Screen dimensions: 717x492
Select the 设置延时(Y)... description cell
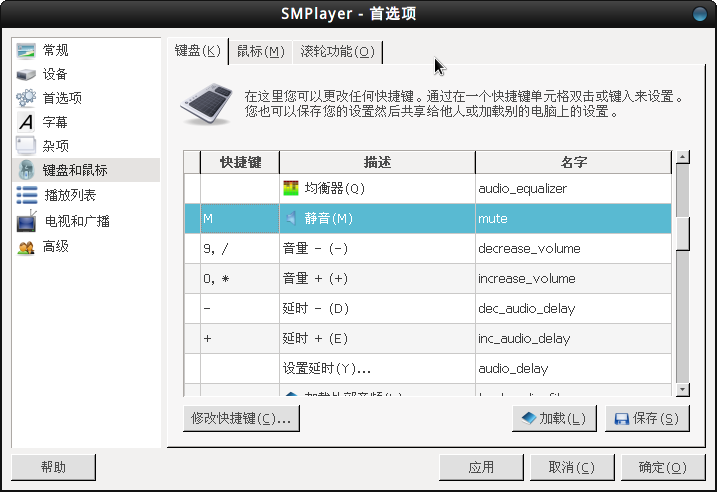(377, 369)
